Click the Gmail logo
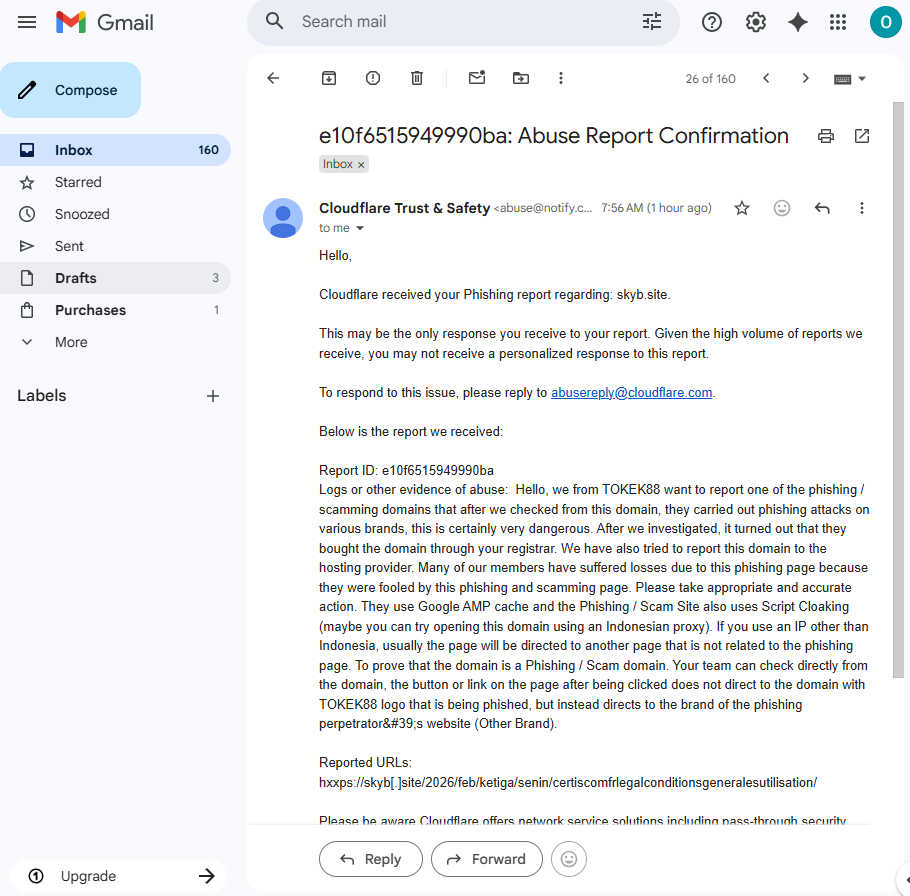The width and height of the screenshot is (910, 896). [x=105, y=22]
